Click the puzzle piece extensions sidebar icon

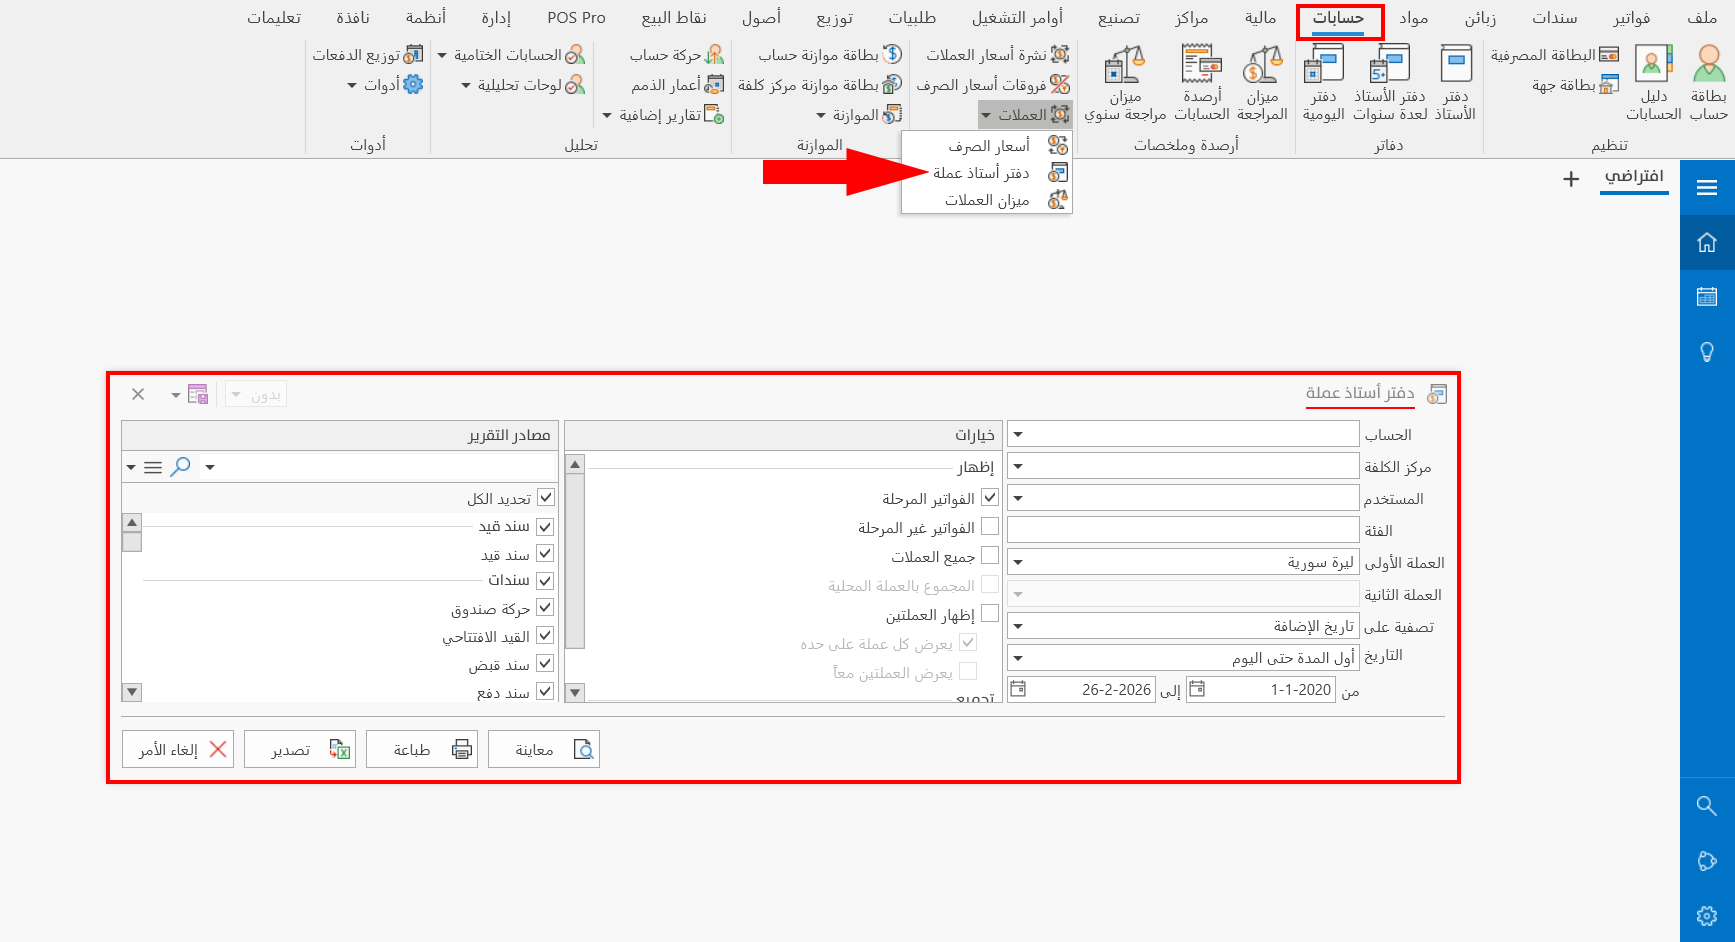(x=1707, y=860)
